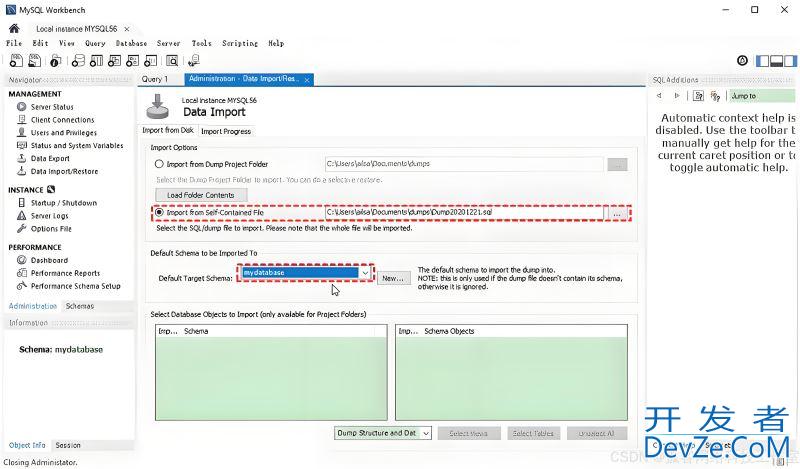Toggle the bottom output panel icon
The image size is (800, 469).
point(777,61)
